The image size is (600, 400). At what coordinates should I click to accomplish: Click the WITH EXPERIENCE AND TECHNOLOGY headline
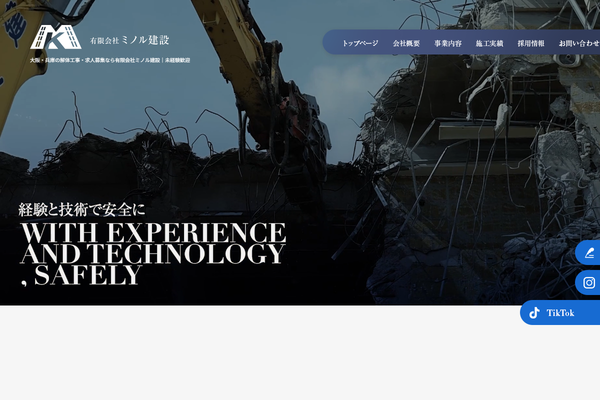pos(153,253)
